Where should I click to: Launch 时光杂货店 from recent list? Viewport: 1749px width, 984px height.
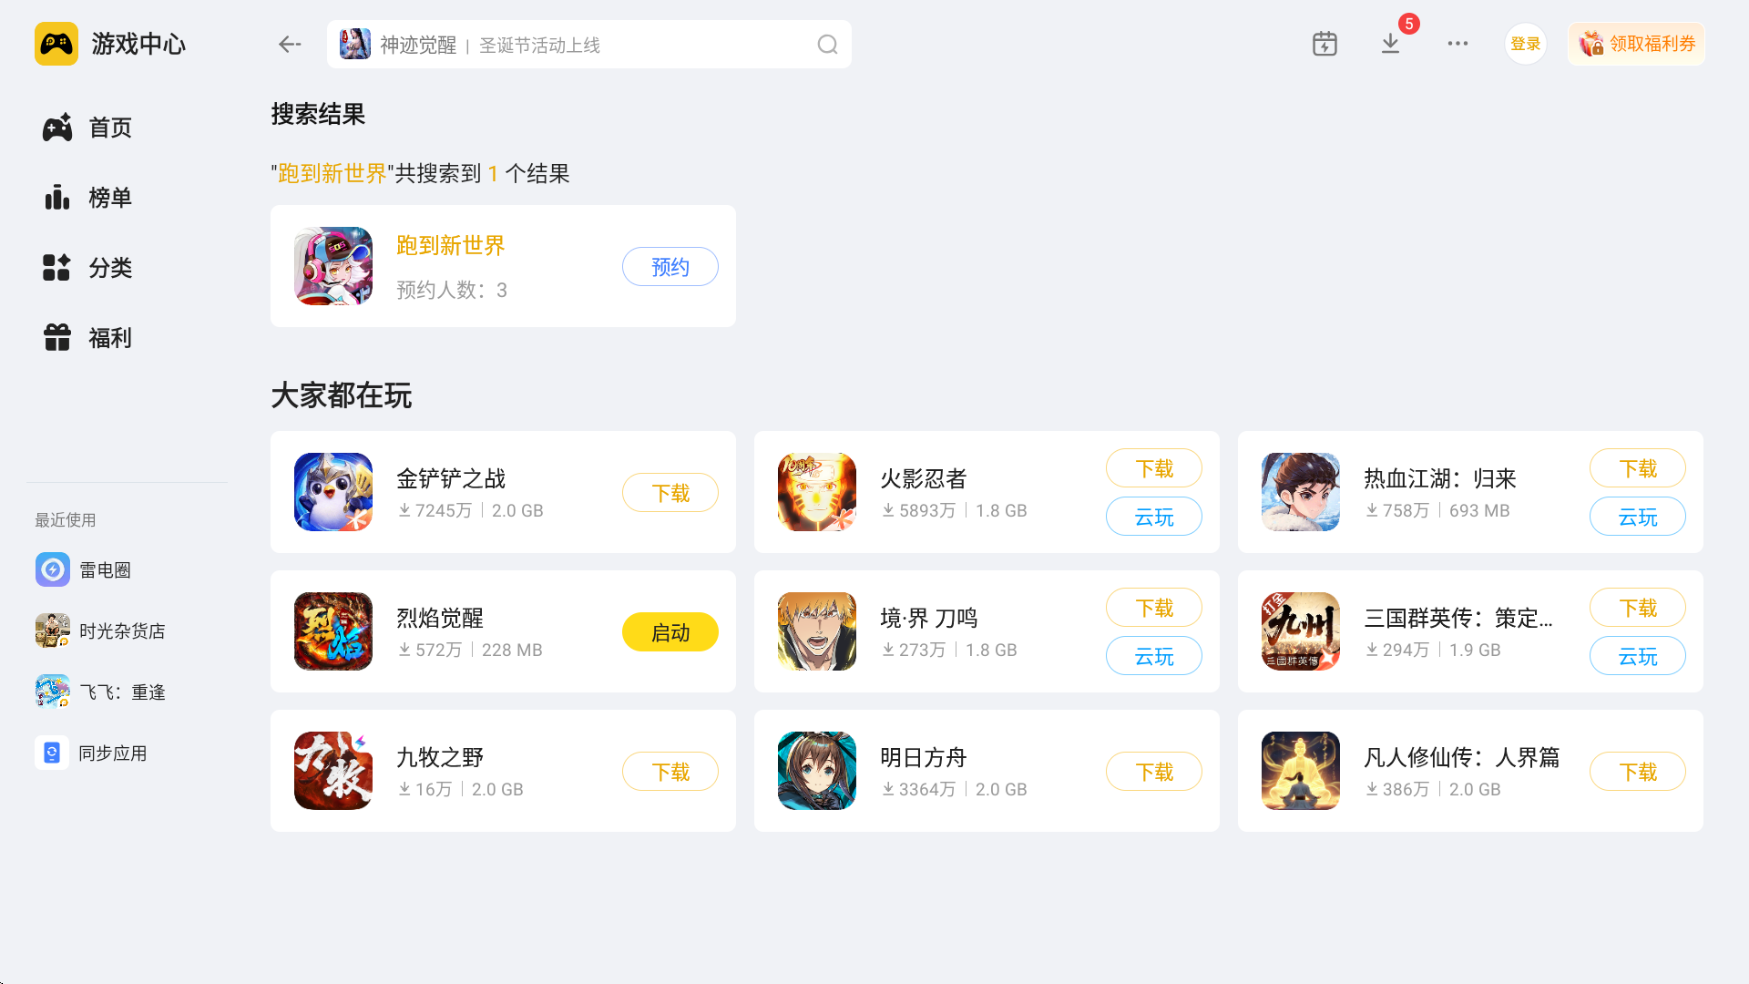point(100,631)
